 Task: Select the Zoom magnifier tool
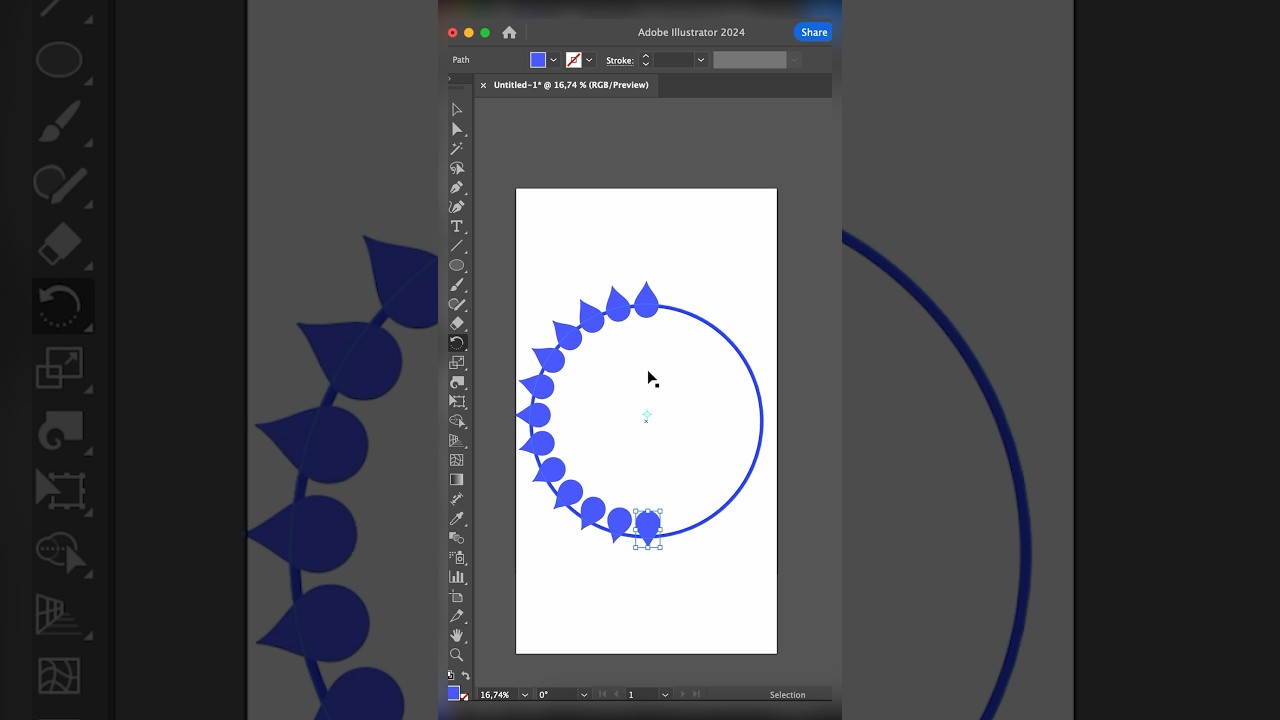(457, 655)
